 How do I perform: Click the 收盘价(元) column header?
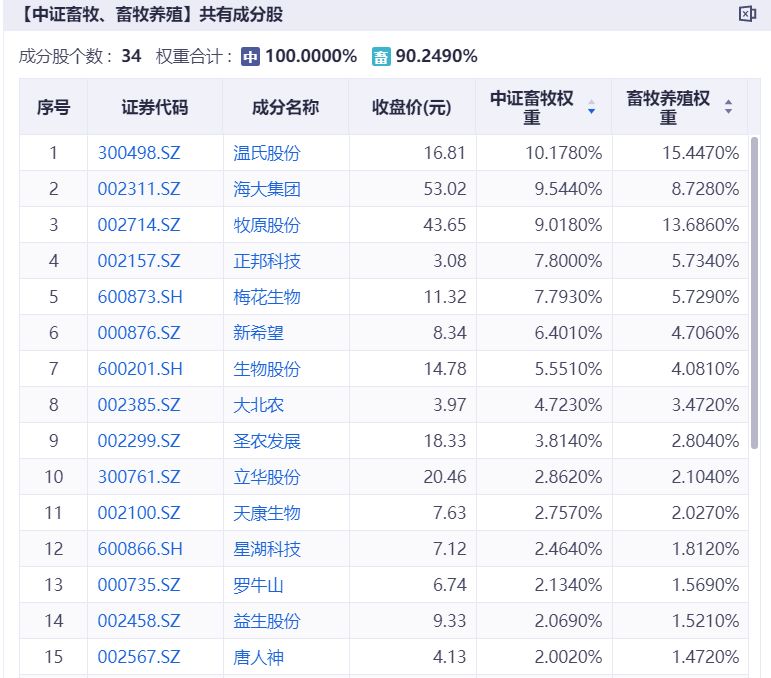click(x=412, y=107)
